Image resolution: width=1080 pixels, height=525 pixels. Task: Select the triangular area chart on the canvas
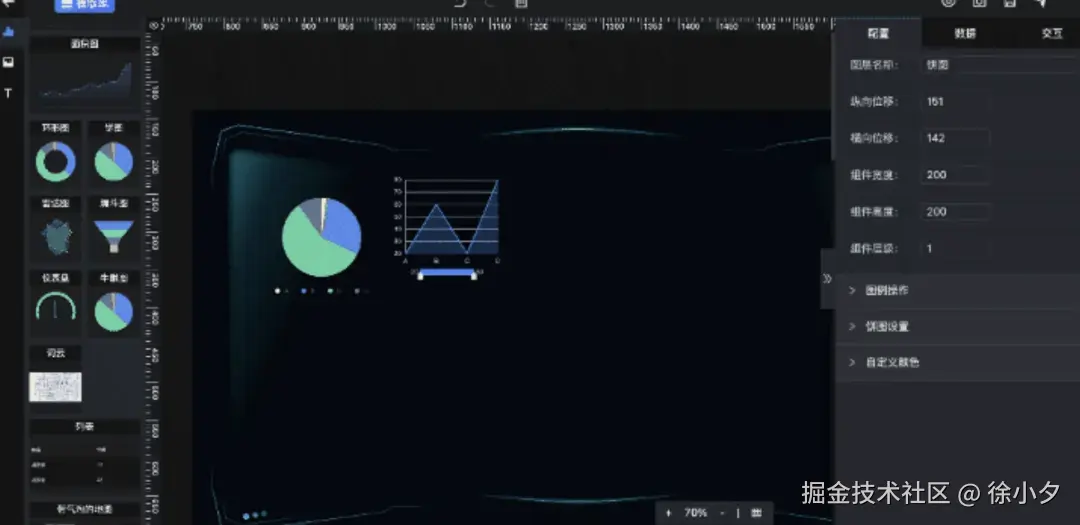tap(451, 219)
